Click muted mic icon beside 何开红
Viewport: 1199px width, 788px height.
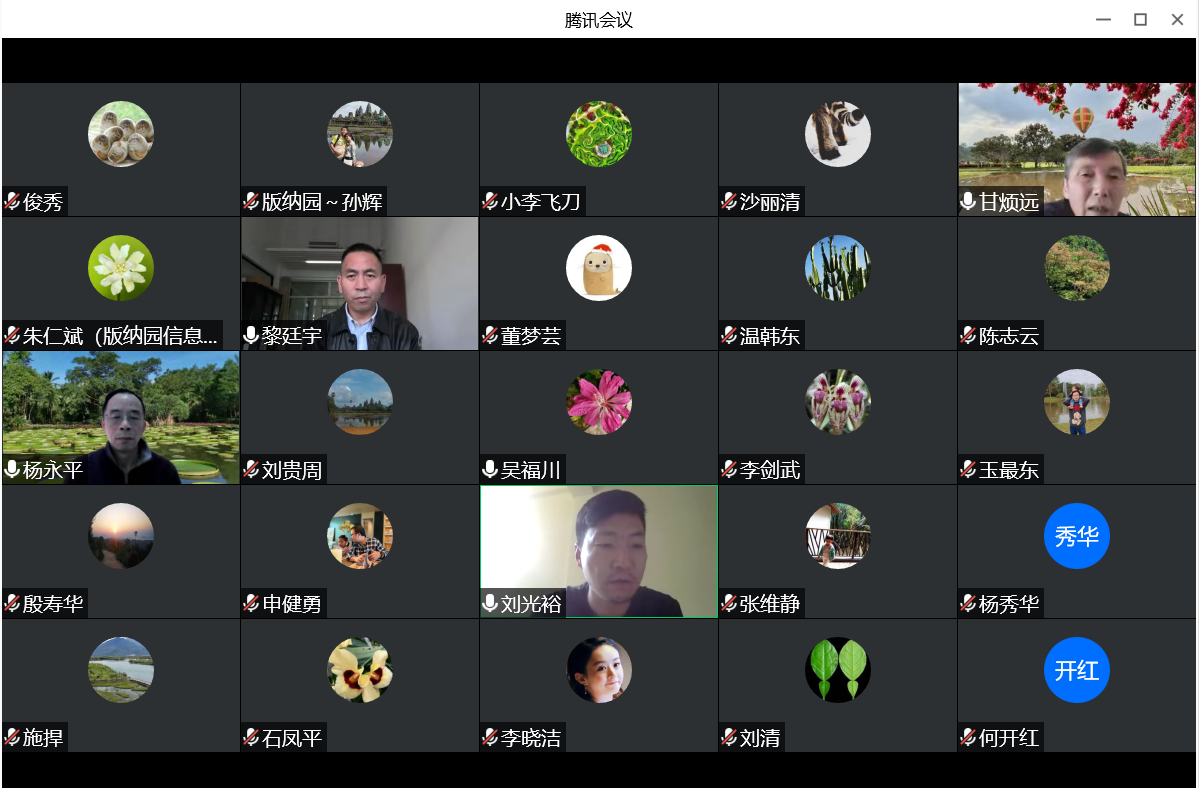[x=968, y=738]
